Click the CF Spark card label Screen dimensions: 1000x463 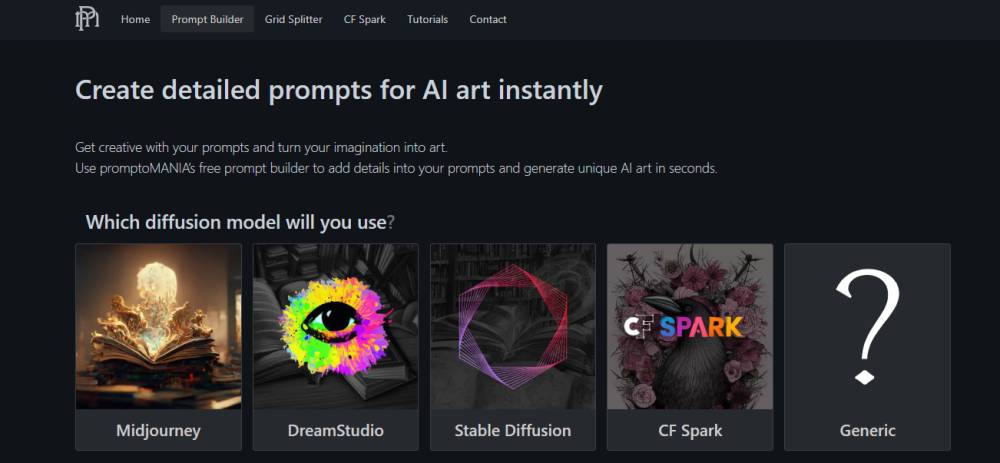tap(690, 430)
